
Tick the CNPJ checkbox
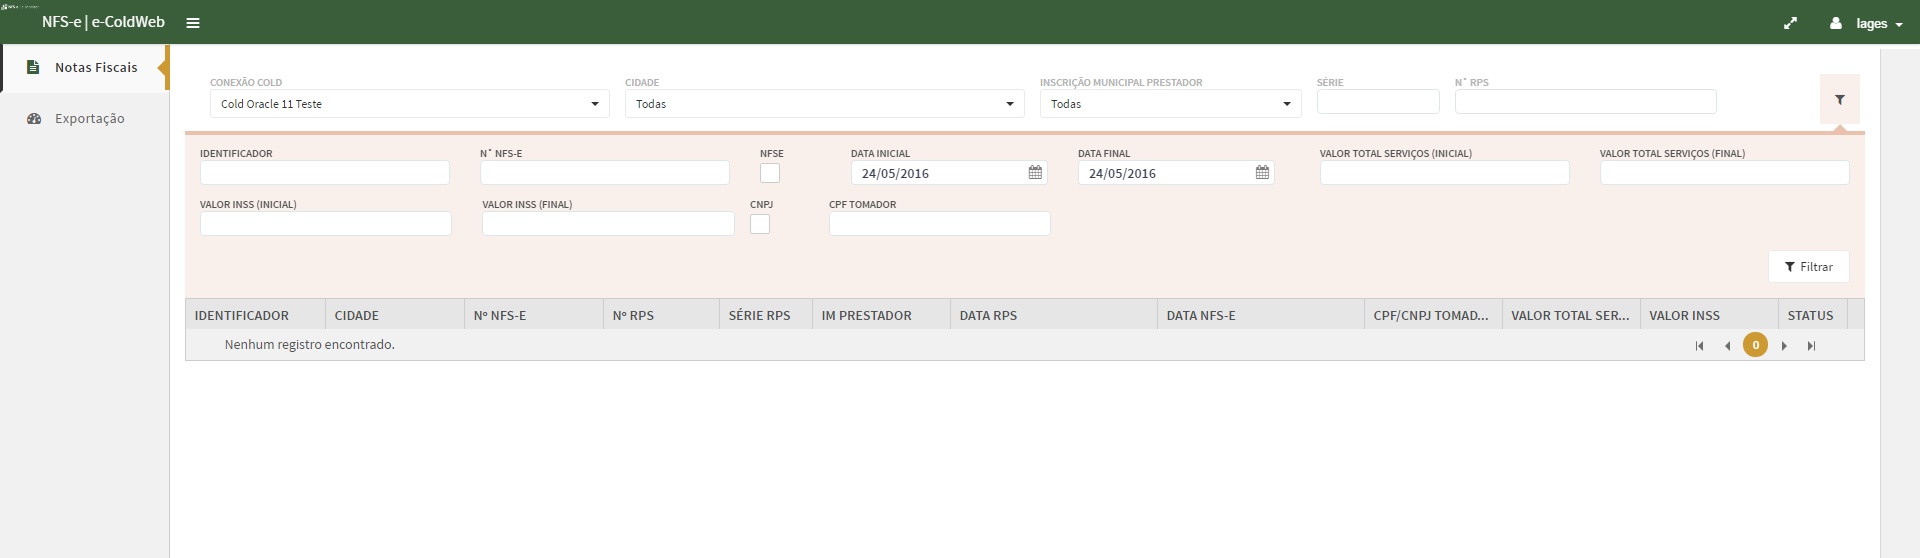(760, 224)
